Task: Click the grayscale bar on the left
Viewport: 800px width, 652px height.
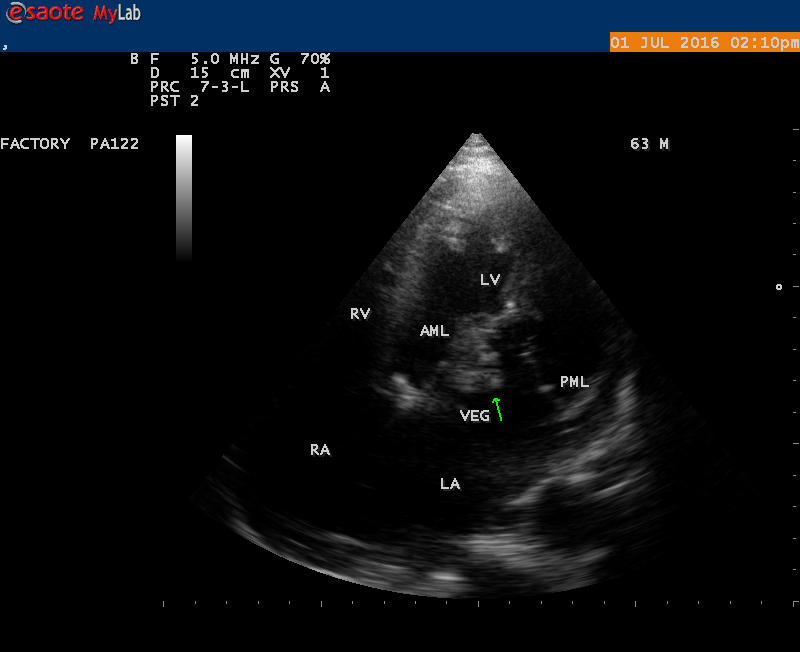Action: [184, 197]
